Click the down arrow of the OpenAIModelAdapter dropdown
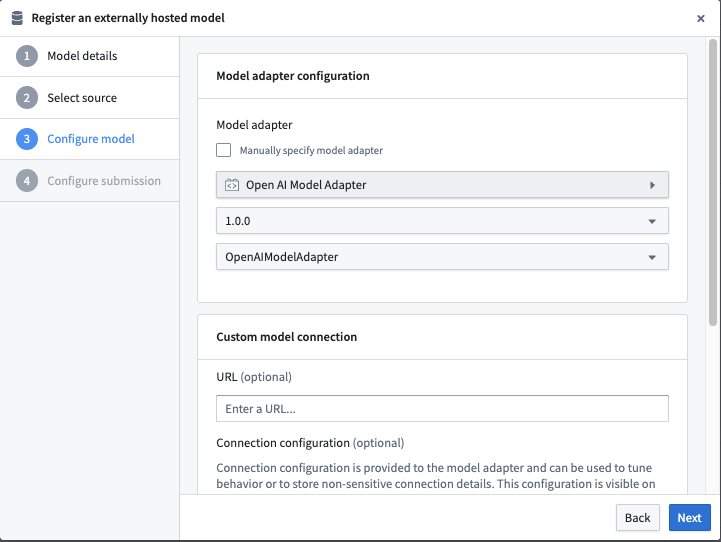This screenshot has height=542, width=721. pos(652,257)
